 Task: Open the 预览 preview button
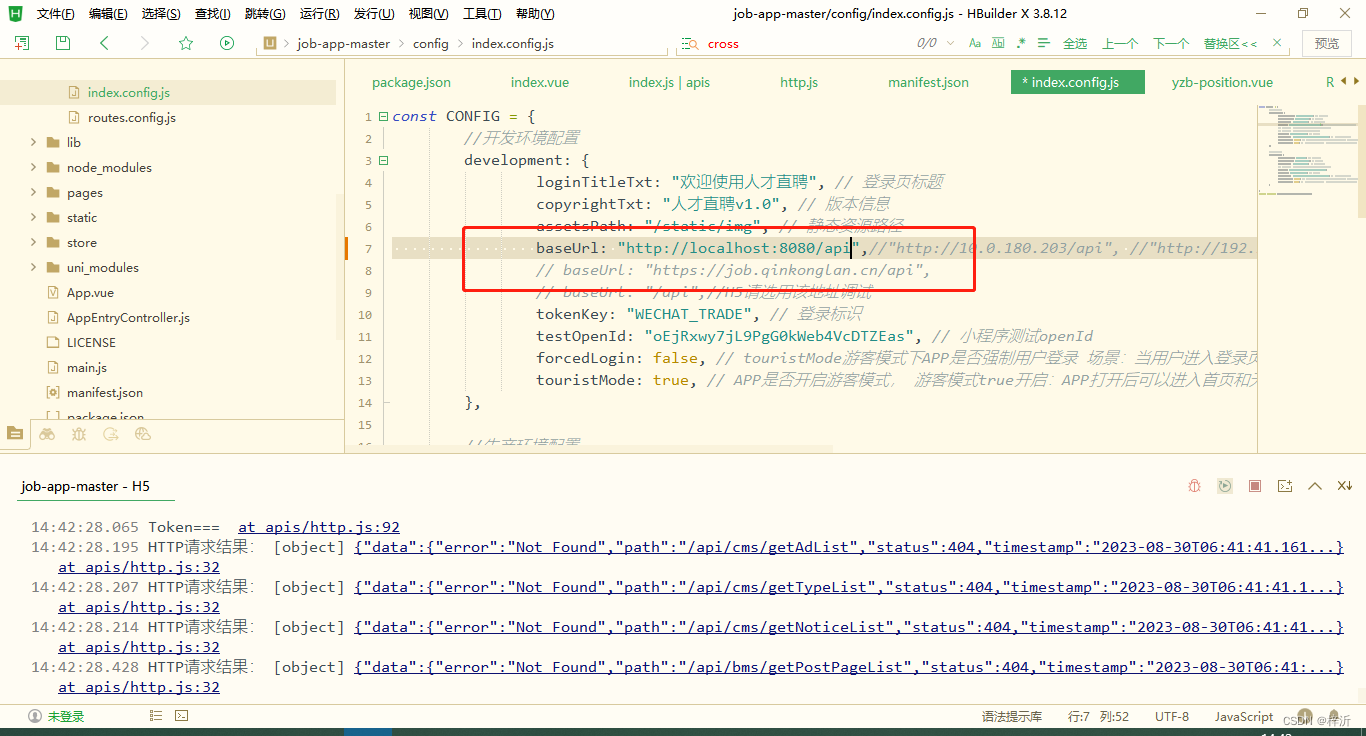[x=1327, y=43]
